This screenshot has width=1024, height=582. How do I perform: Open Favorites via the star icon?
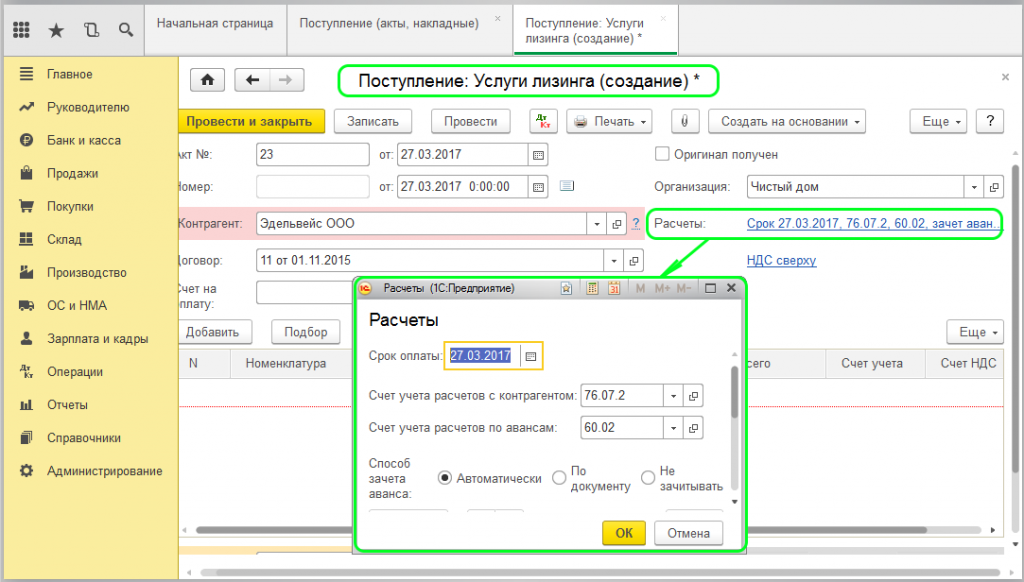point(56,30)
